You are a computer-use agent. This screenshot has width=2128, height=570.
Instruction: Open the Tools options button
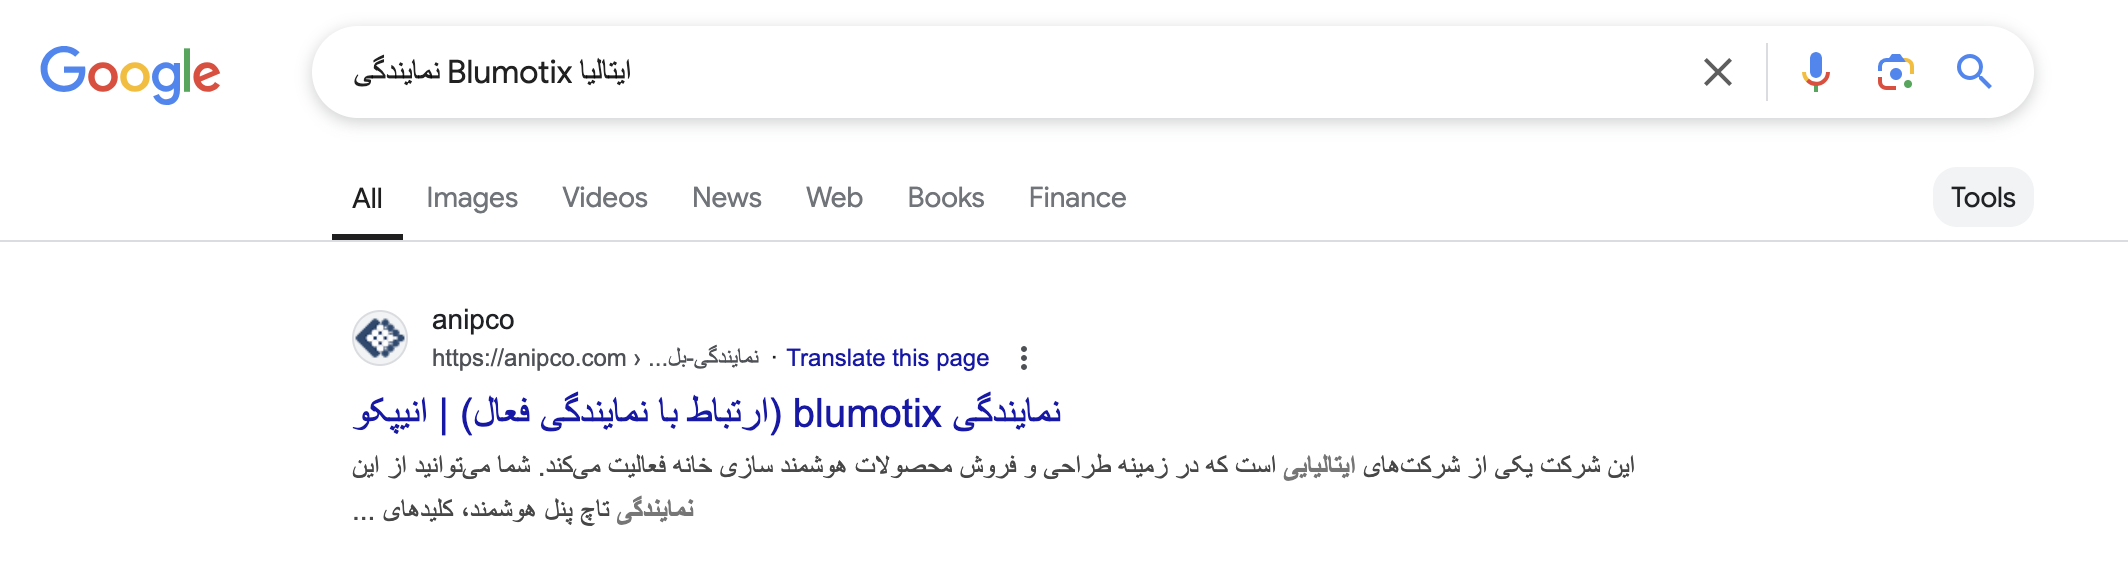point(1983,197)
